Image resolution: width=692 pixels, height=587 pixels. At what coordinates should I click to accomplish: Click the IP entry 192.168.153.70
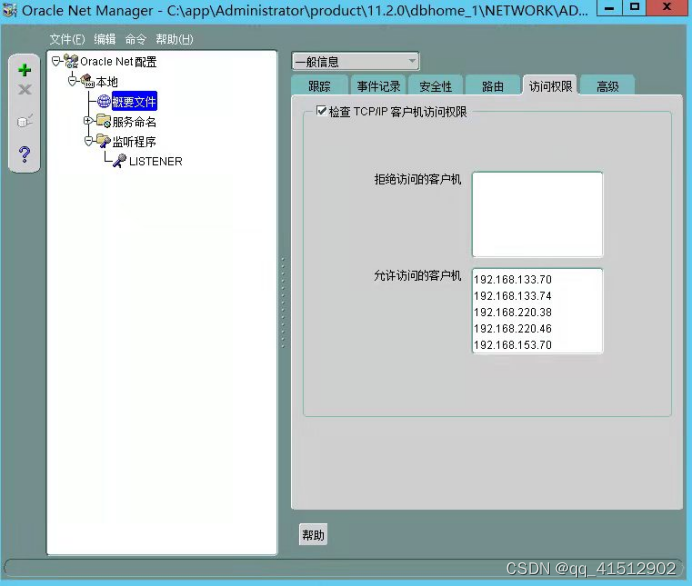pyautogui.click(x=512, y=345)
